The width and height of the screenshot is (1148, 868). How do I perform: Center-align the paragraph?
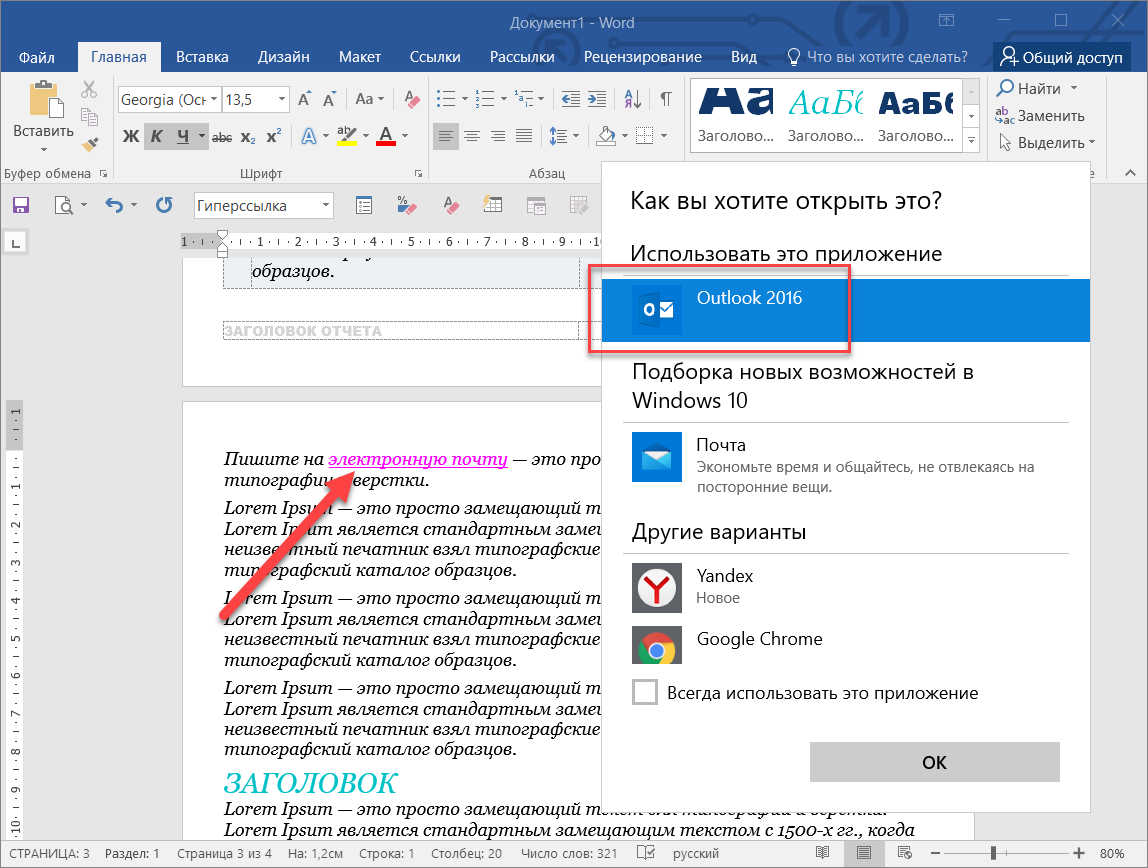[x=472, y=136]
